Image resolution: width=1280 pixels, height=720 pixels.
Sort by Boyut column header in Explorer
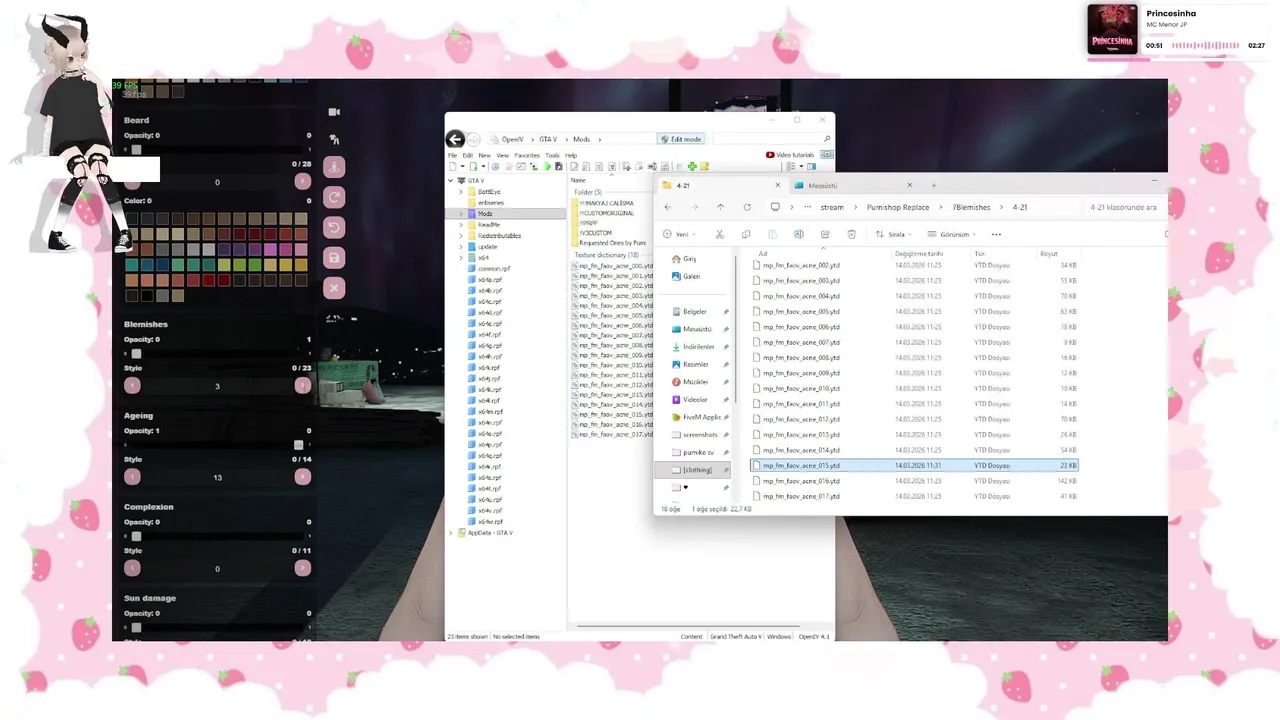(x=1049, y=254)
